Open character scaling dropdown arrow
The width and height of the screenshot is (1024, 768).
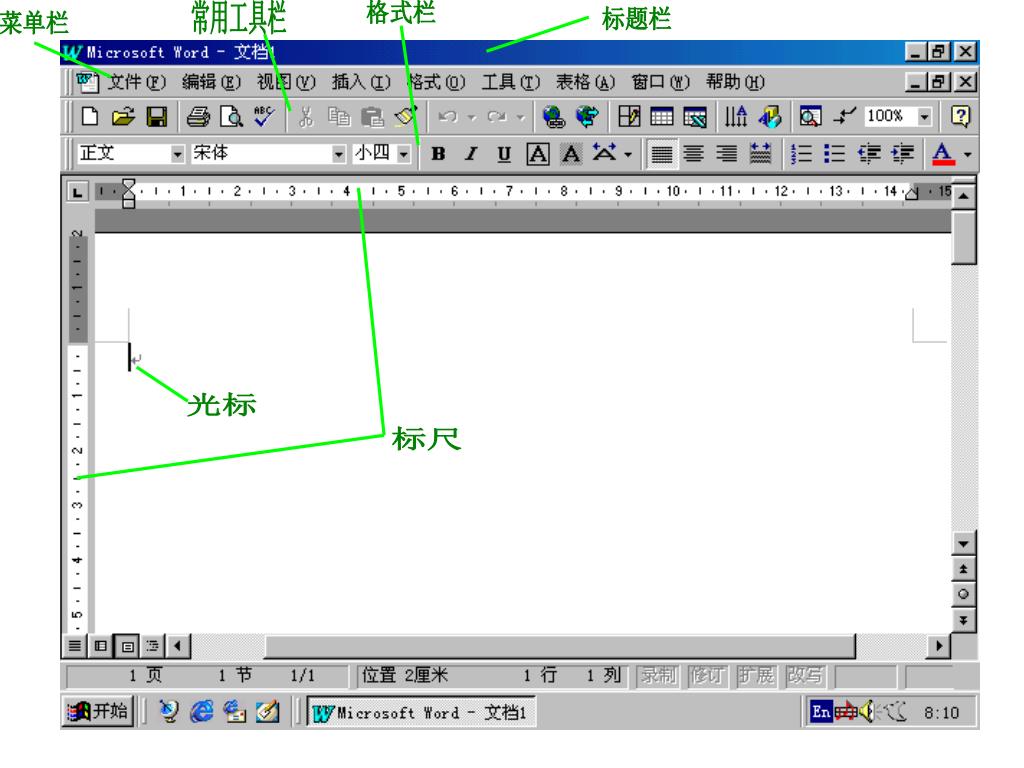(x=628, y=155)
